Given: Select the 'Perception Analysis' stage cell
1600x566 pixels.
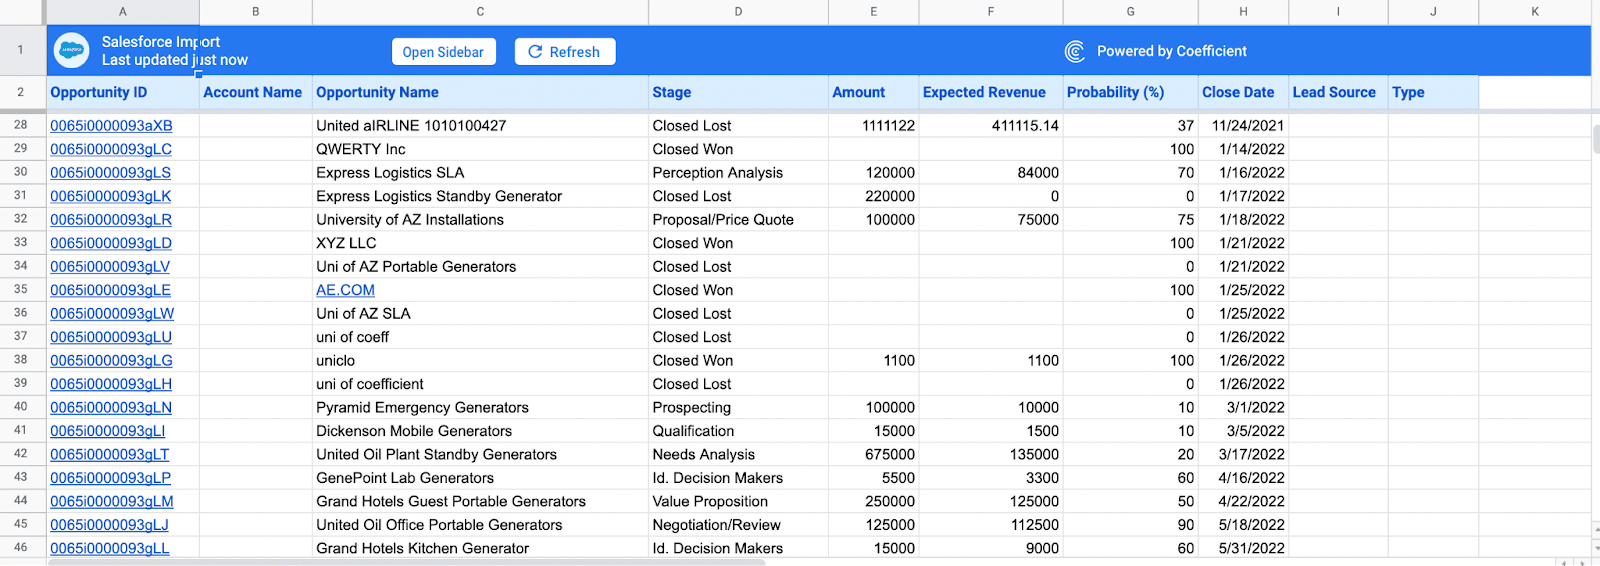Looking at the screenshot, I should (738, 173).
